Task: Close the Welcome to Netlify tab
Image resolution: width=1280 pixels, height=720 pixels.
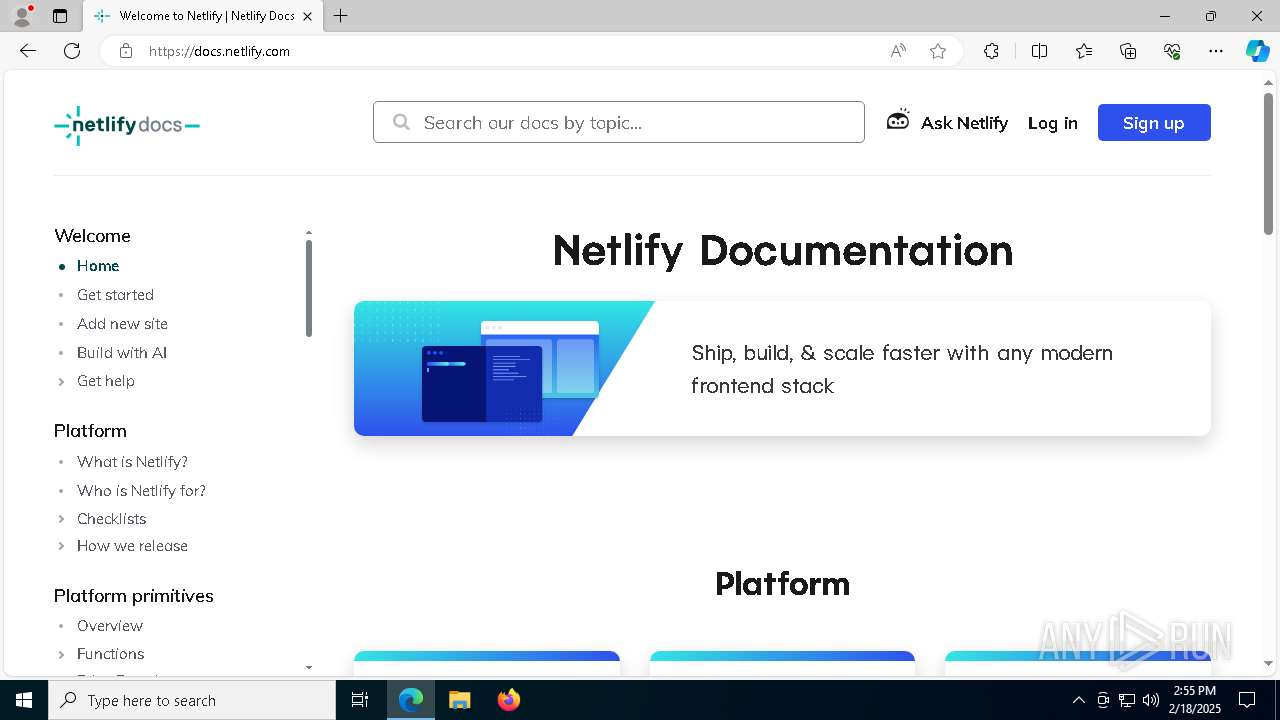Action: tap(308, 16)
